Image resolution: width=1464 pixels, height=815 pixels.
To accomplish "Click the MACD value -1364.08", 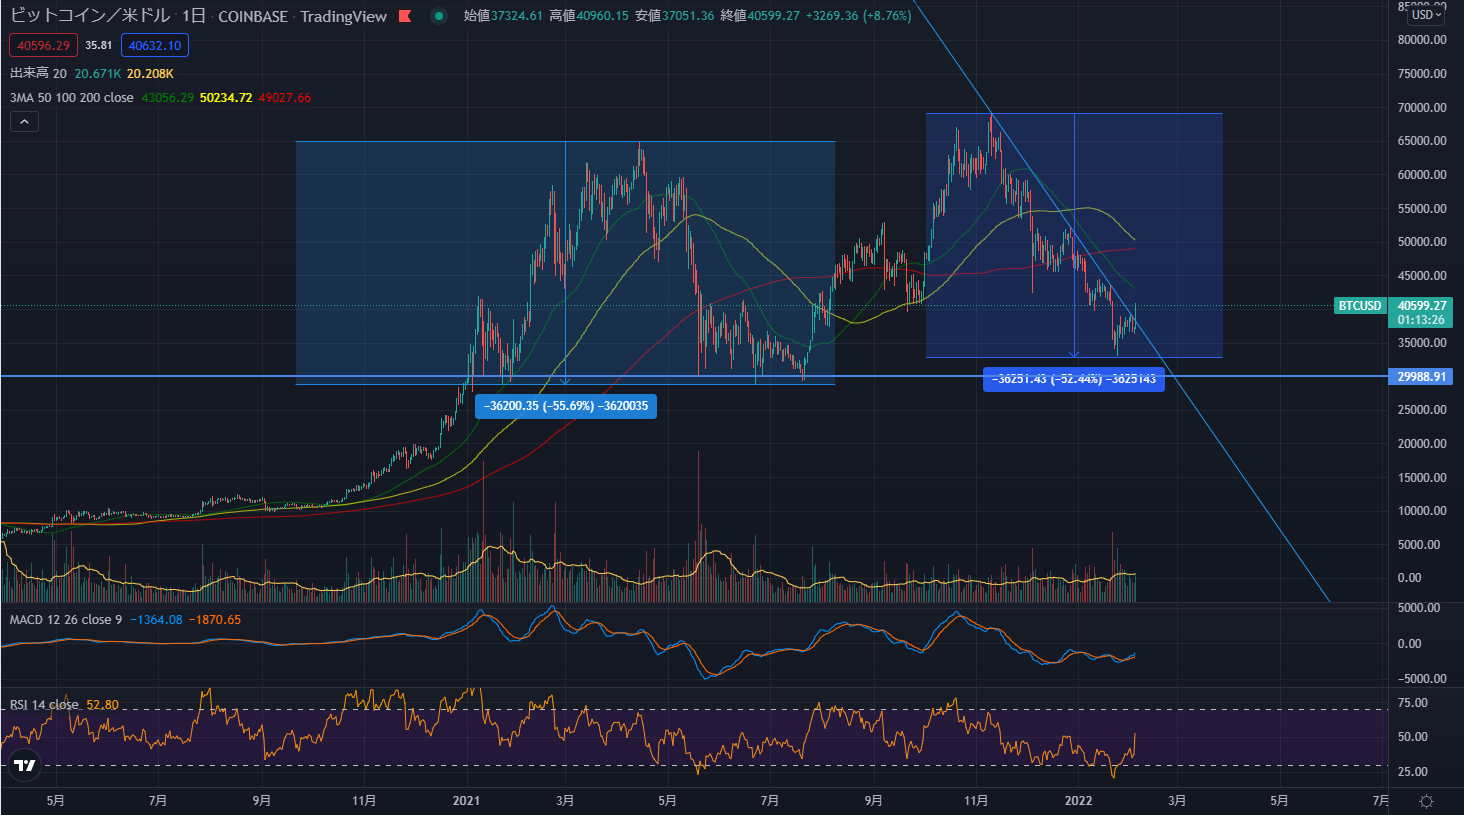I will pyautogui.click(x=156, y=619).
